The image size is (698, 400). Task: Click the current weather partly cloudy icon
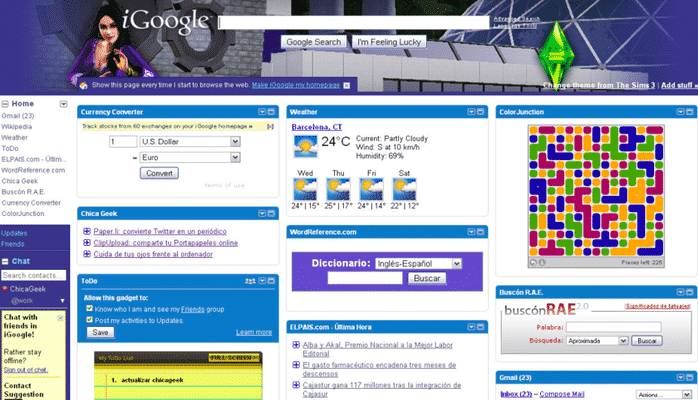click(305, 145)
